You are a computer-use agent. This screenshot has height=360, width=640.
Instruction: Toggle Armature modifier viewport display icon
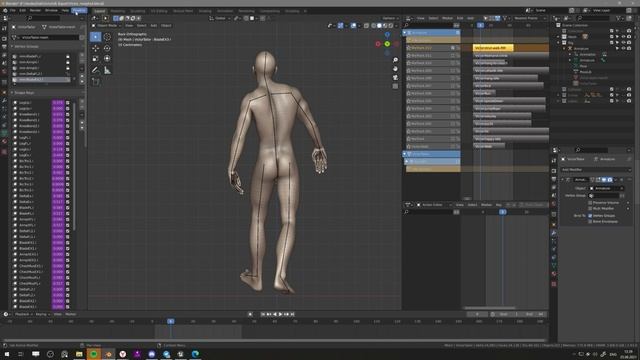point(604,180)
